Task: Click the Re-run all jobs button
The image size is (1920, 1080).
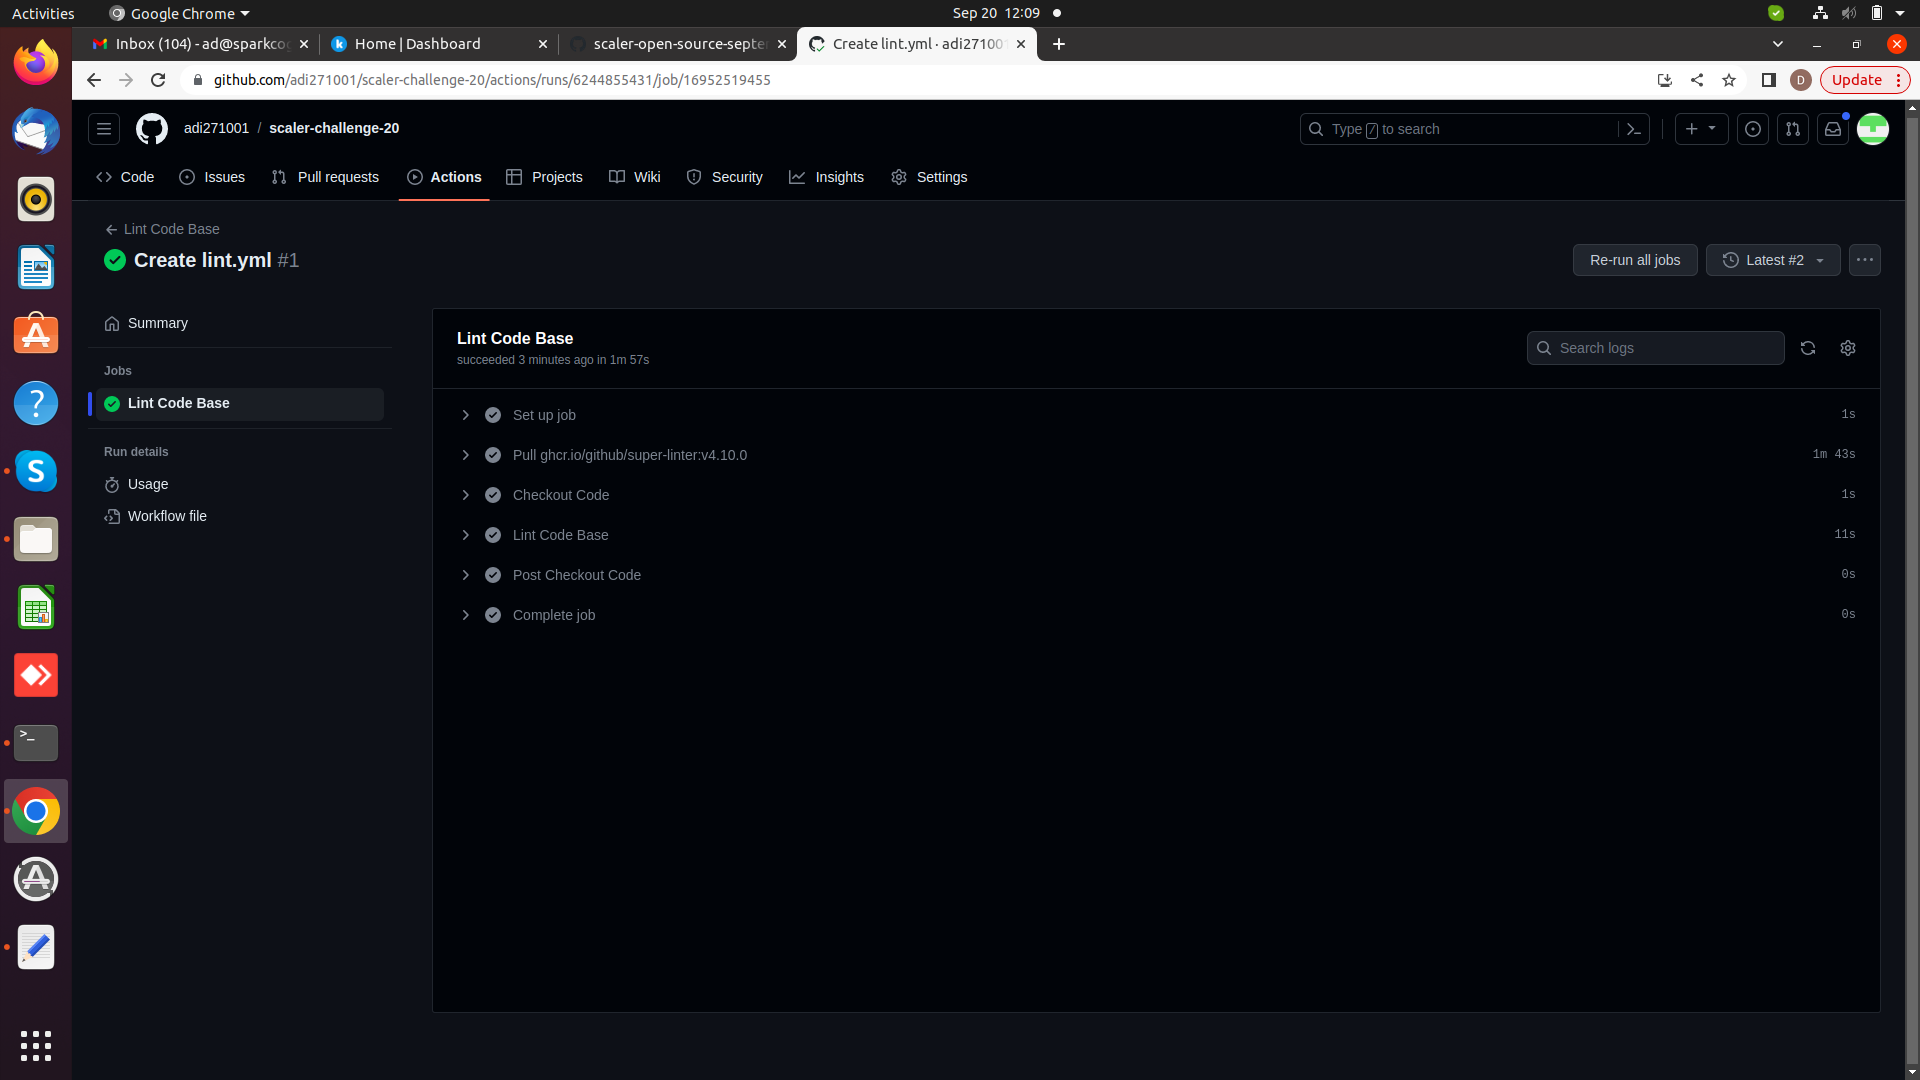Action: (x=1634, y=260)
